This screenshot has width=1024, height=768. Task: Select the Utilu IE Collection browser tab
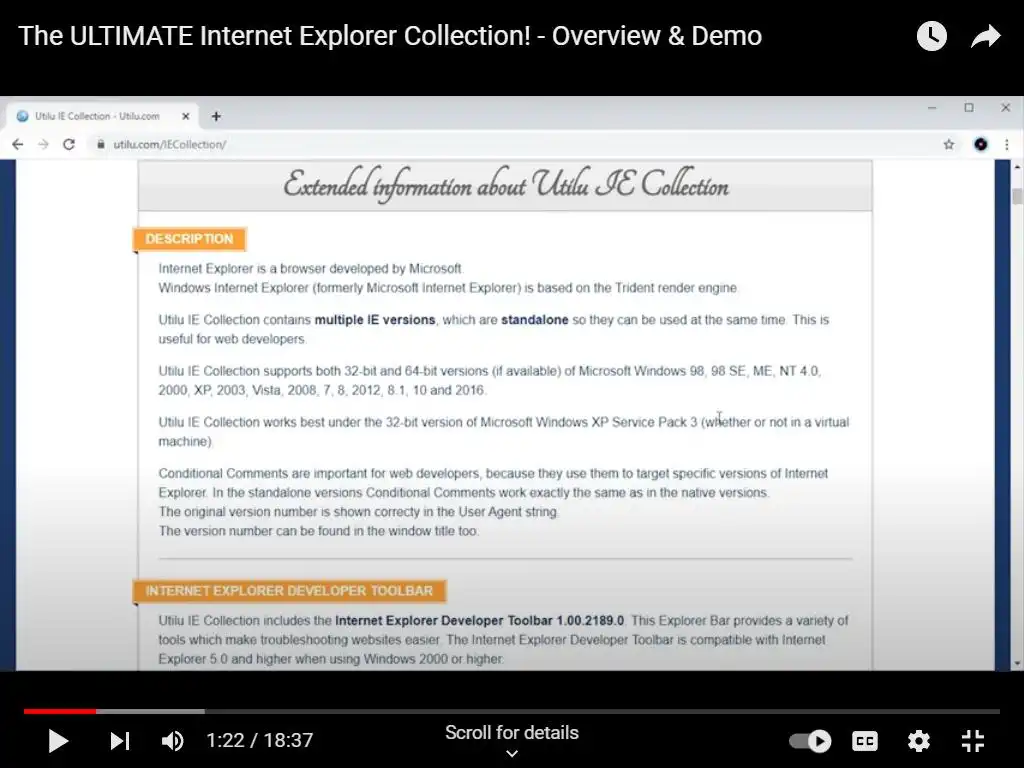click(102, 116)
